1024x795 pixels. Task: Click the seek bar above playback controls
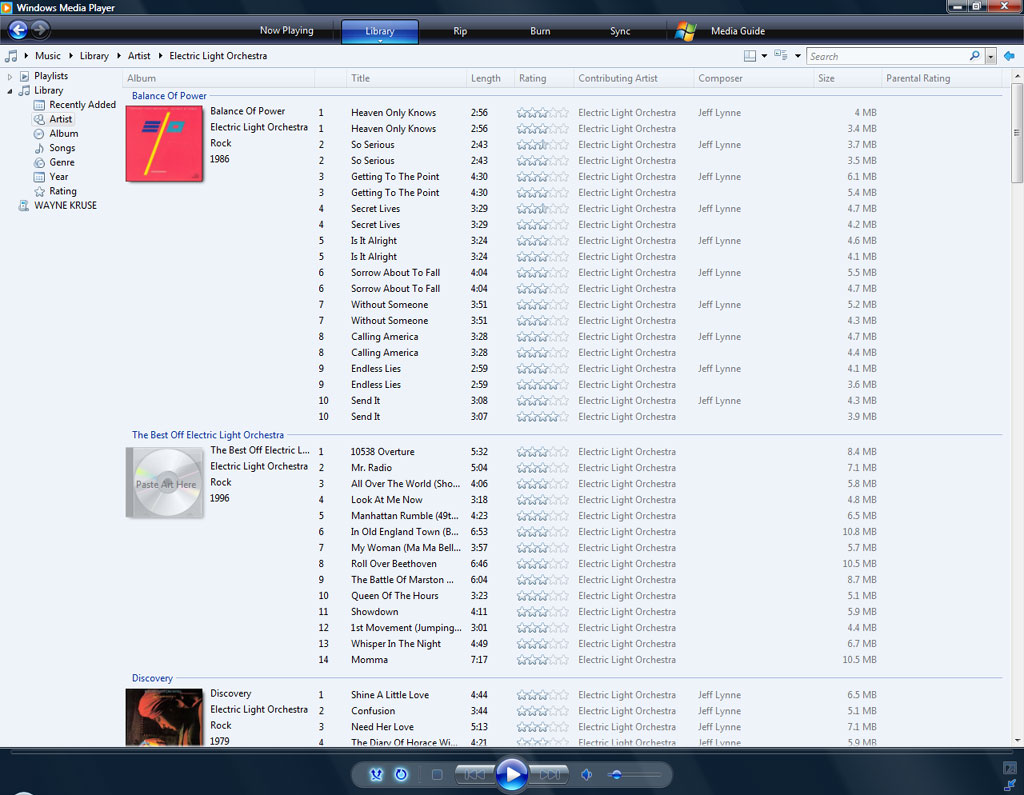(512, 752)
